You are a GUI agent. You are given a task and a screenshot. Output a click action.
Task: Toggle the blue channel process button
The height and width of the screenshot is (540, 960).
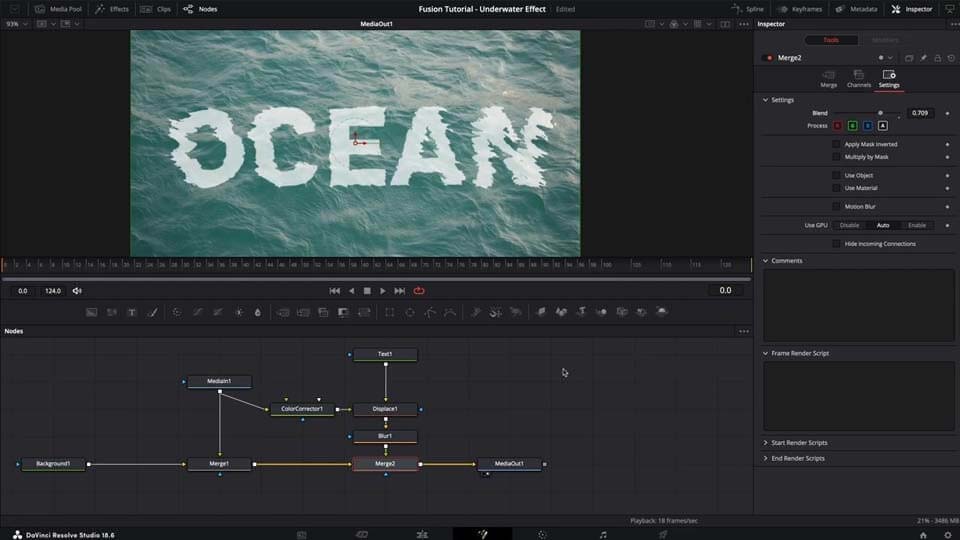coord(868,126)
